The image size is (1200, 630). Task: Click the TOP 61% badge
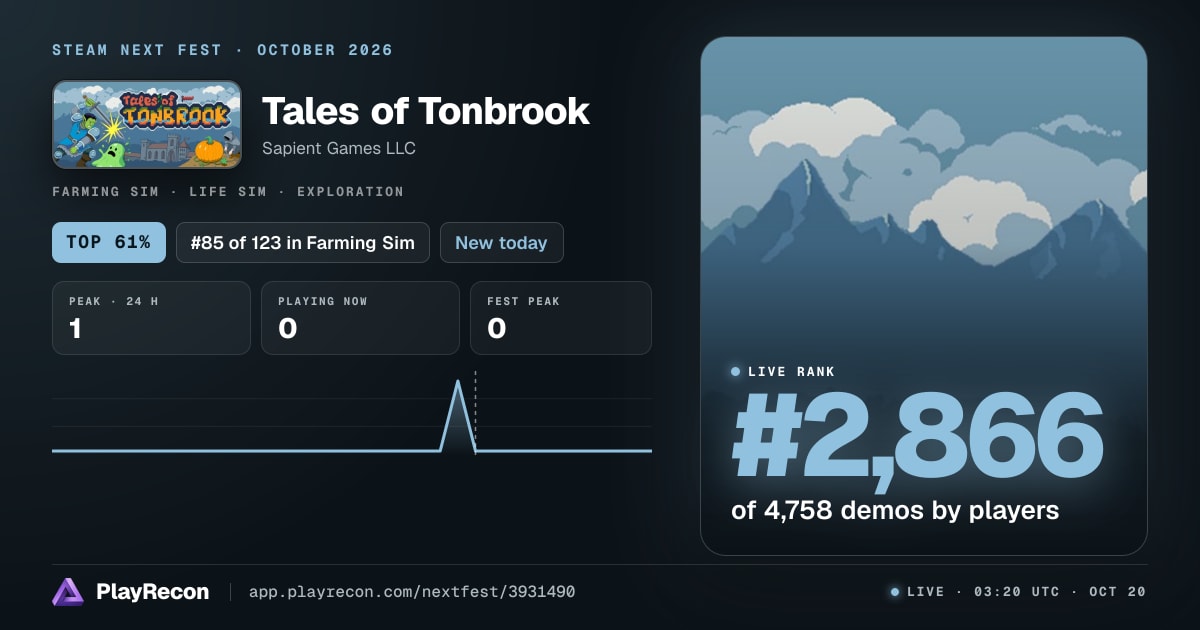109,243
